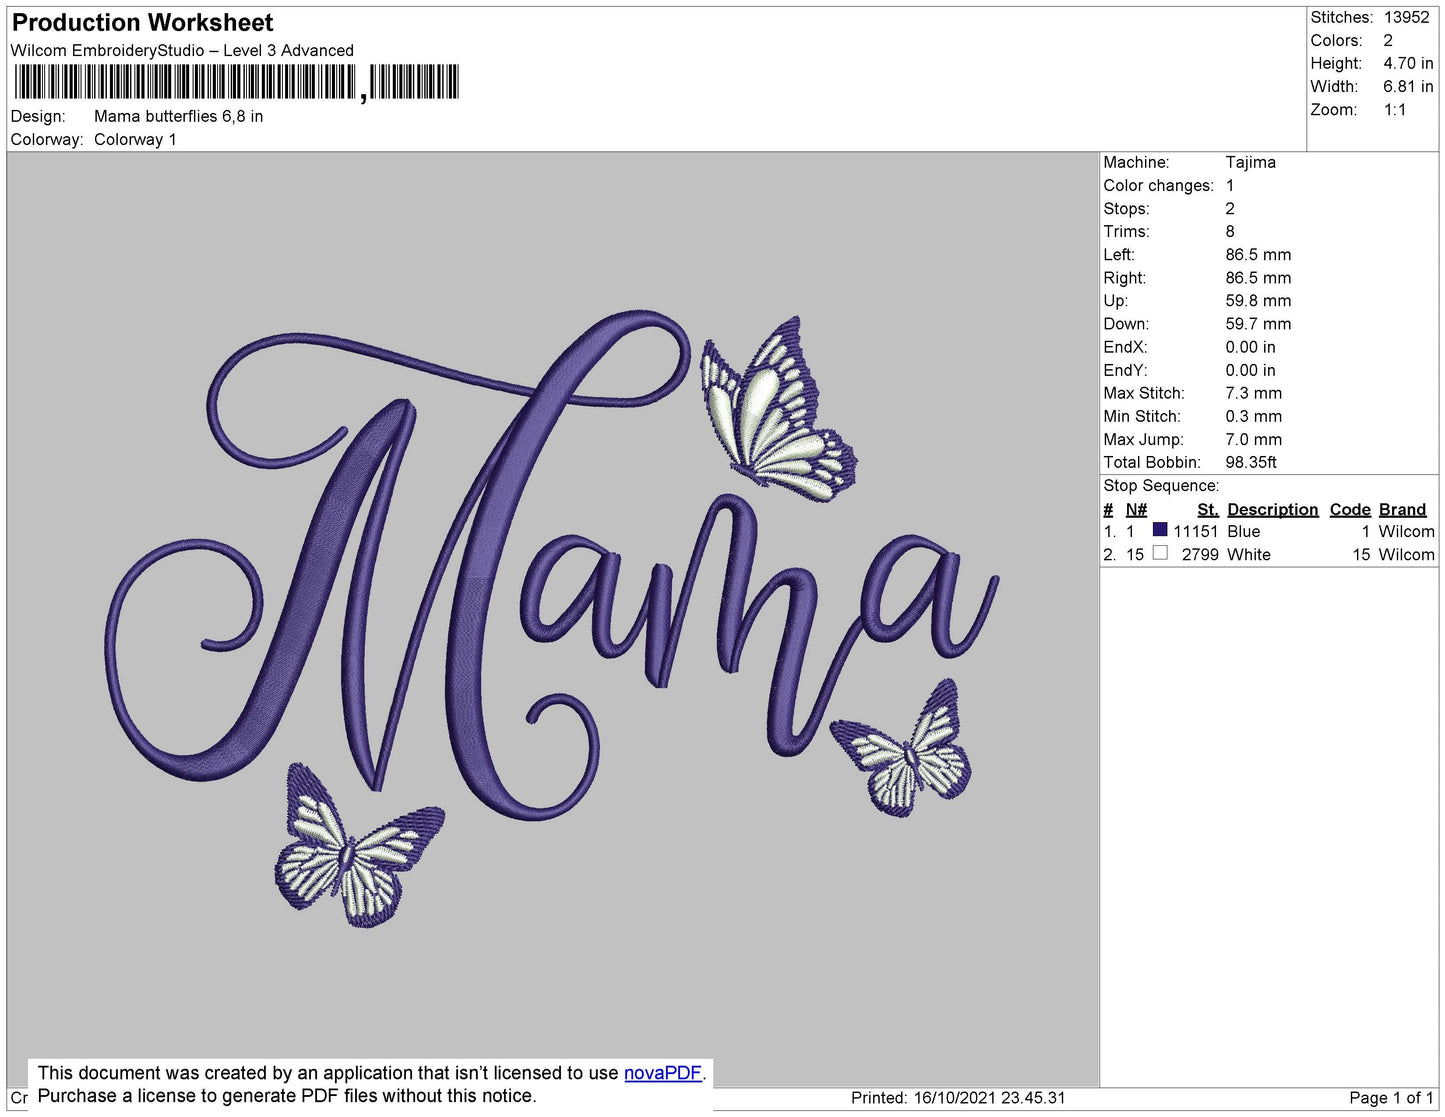Click the 'Stops:' label

click(x=1126, y=208)
